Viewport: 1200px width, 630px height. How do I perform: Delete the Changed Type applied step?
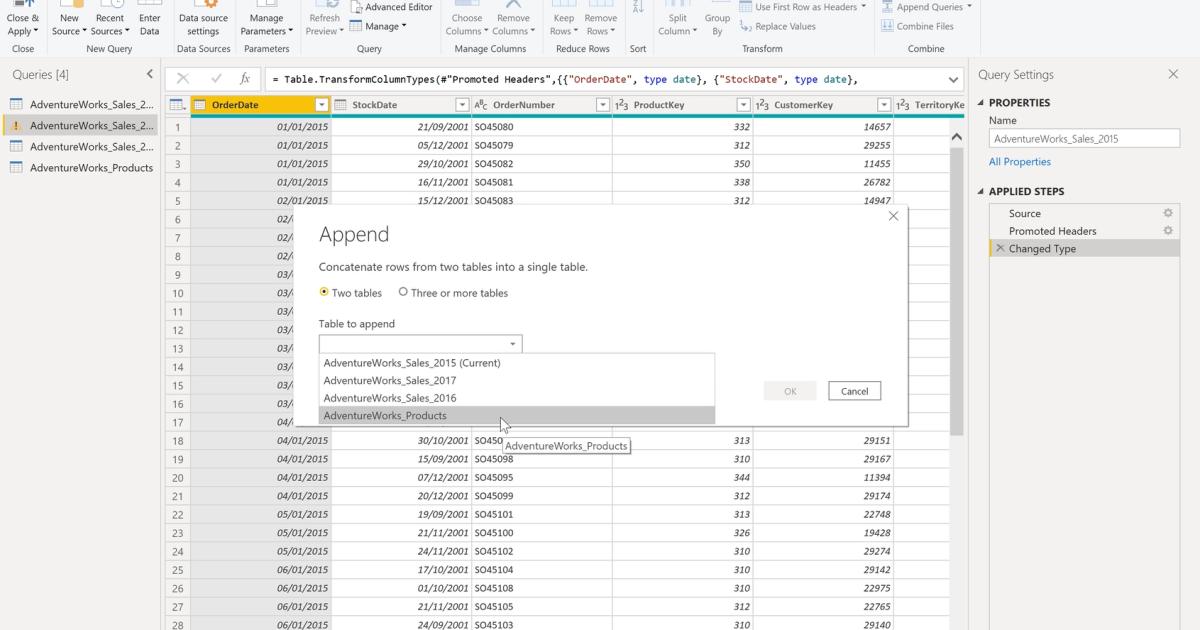click(1001, 247)
